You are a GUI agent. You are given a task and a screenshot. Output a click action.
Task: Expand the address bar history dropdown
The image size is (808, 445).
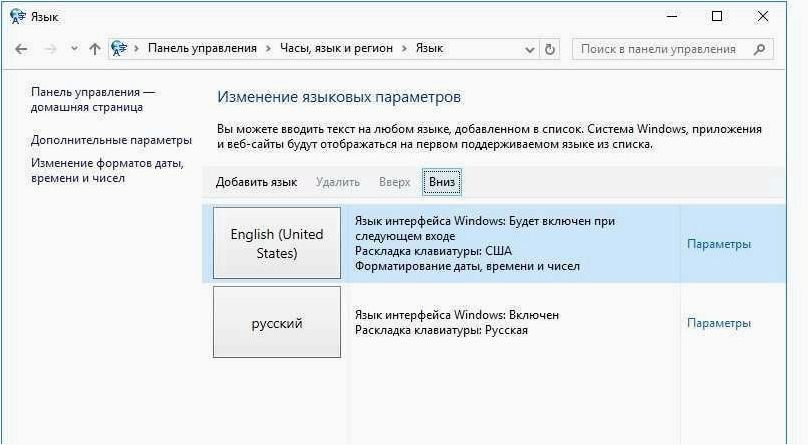(529, 50)
